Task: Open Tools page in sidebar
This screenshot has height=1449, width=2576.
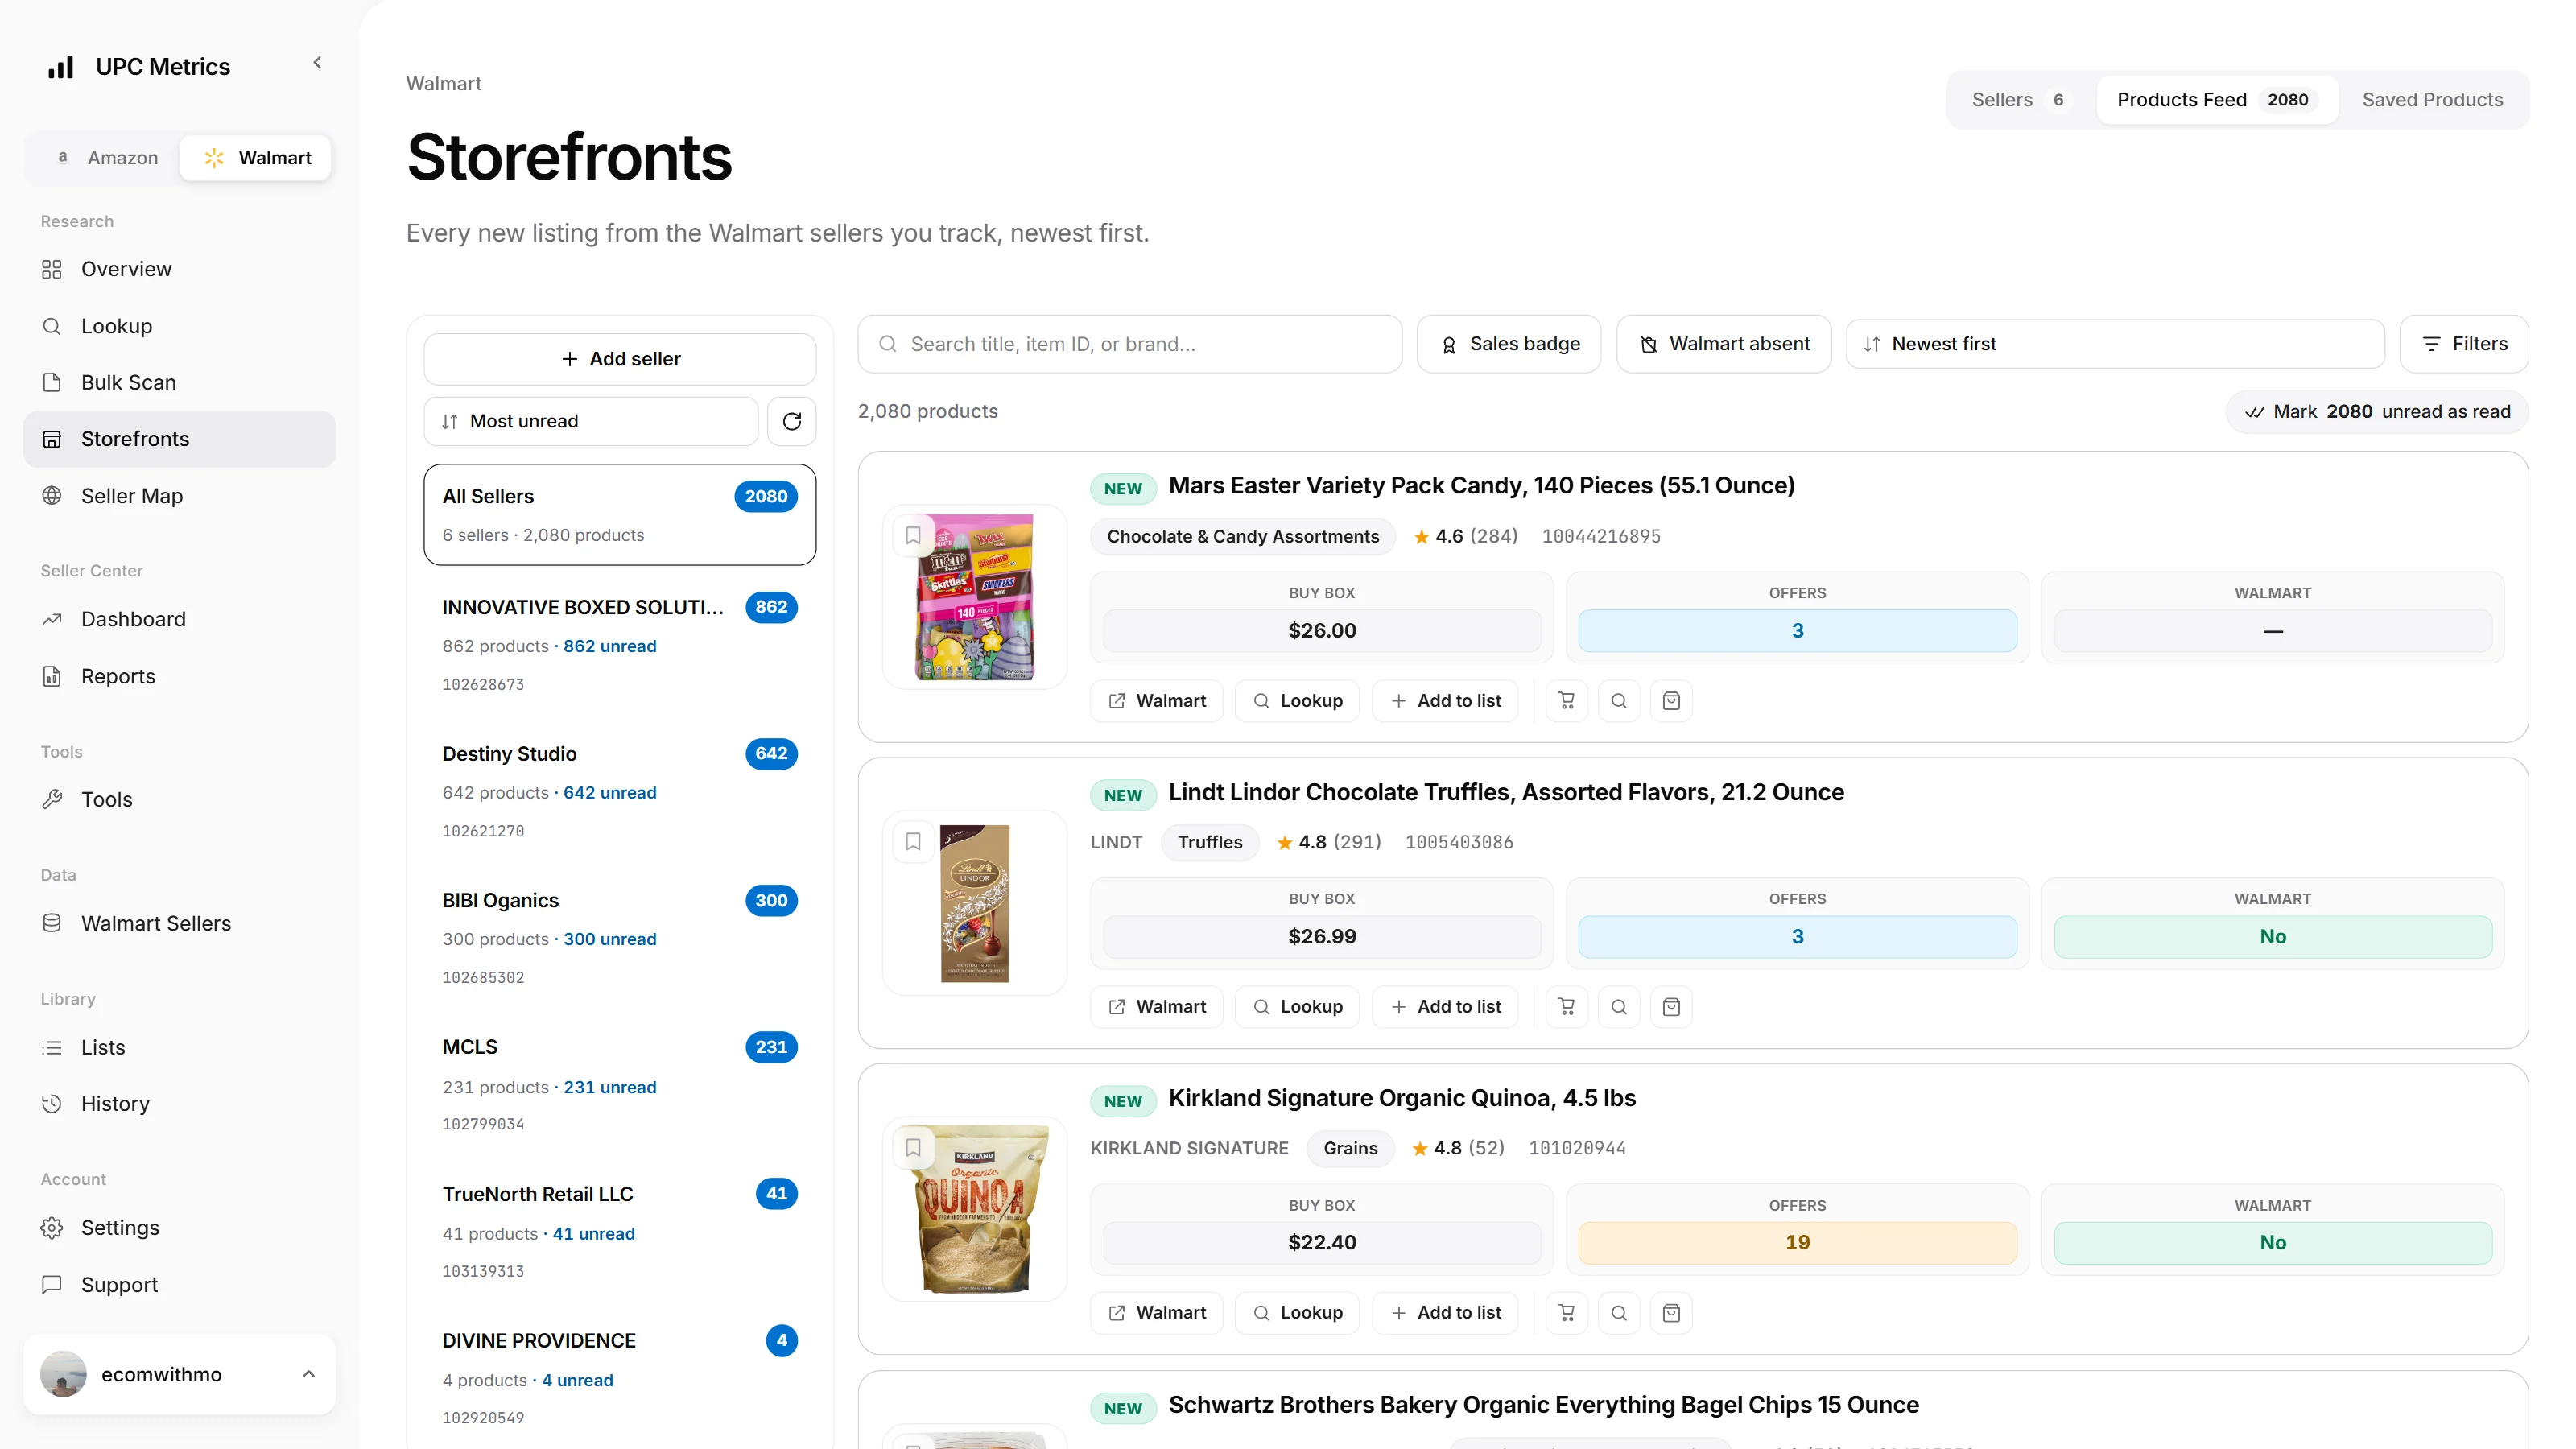Action: coord(179,799)
